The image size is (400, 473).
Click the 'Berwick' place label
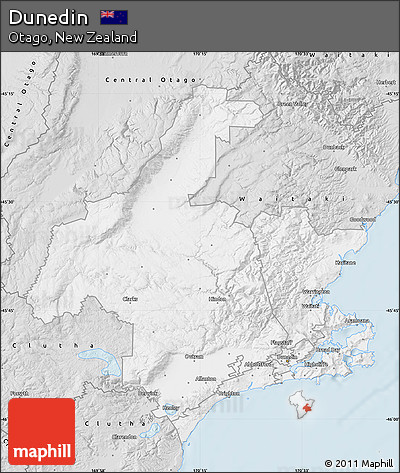coord(147,393)
